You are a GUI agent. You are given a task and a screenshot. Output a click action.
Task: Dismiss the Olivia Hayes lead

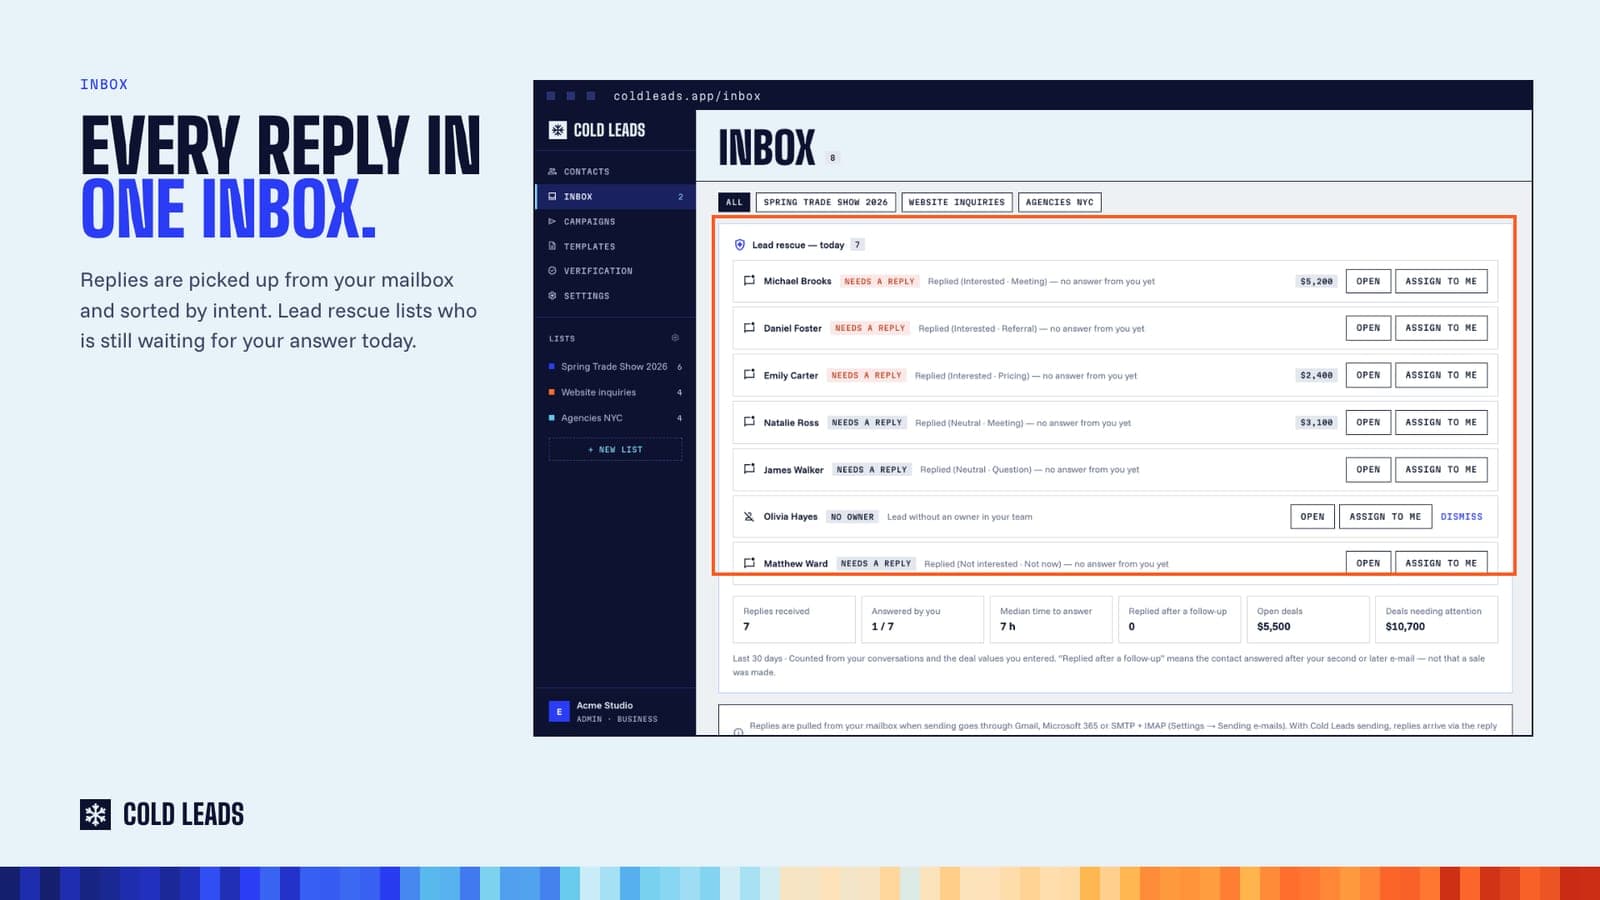pyautogui.click(x=1462, y=517)
